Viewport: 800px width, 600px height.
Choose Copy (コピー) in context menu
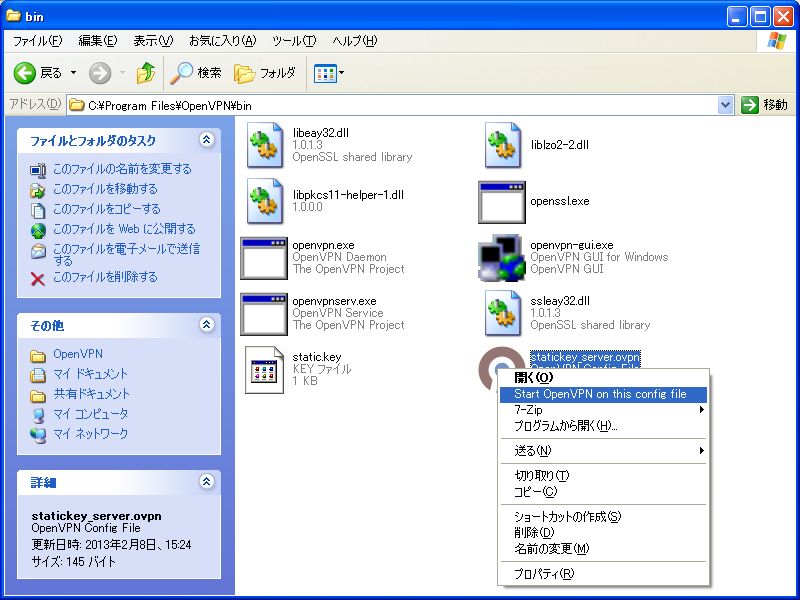click(604, 492)
